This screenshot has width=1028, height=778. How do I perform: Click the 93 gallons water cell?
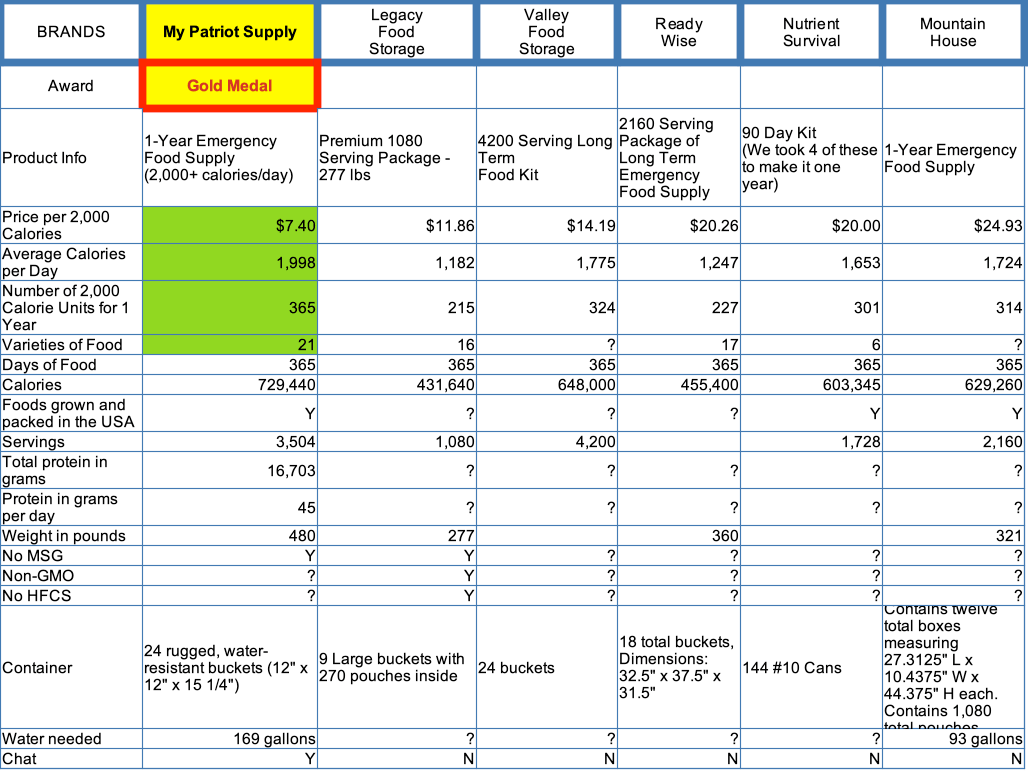point(953,739)
